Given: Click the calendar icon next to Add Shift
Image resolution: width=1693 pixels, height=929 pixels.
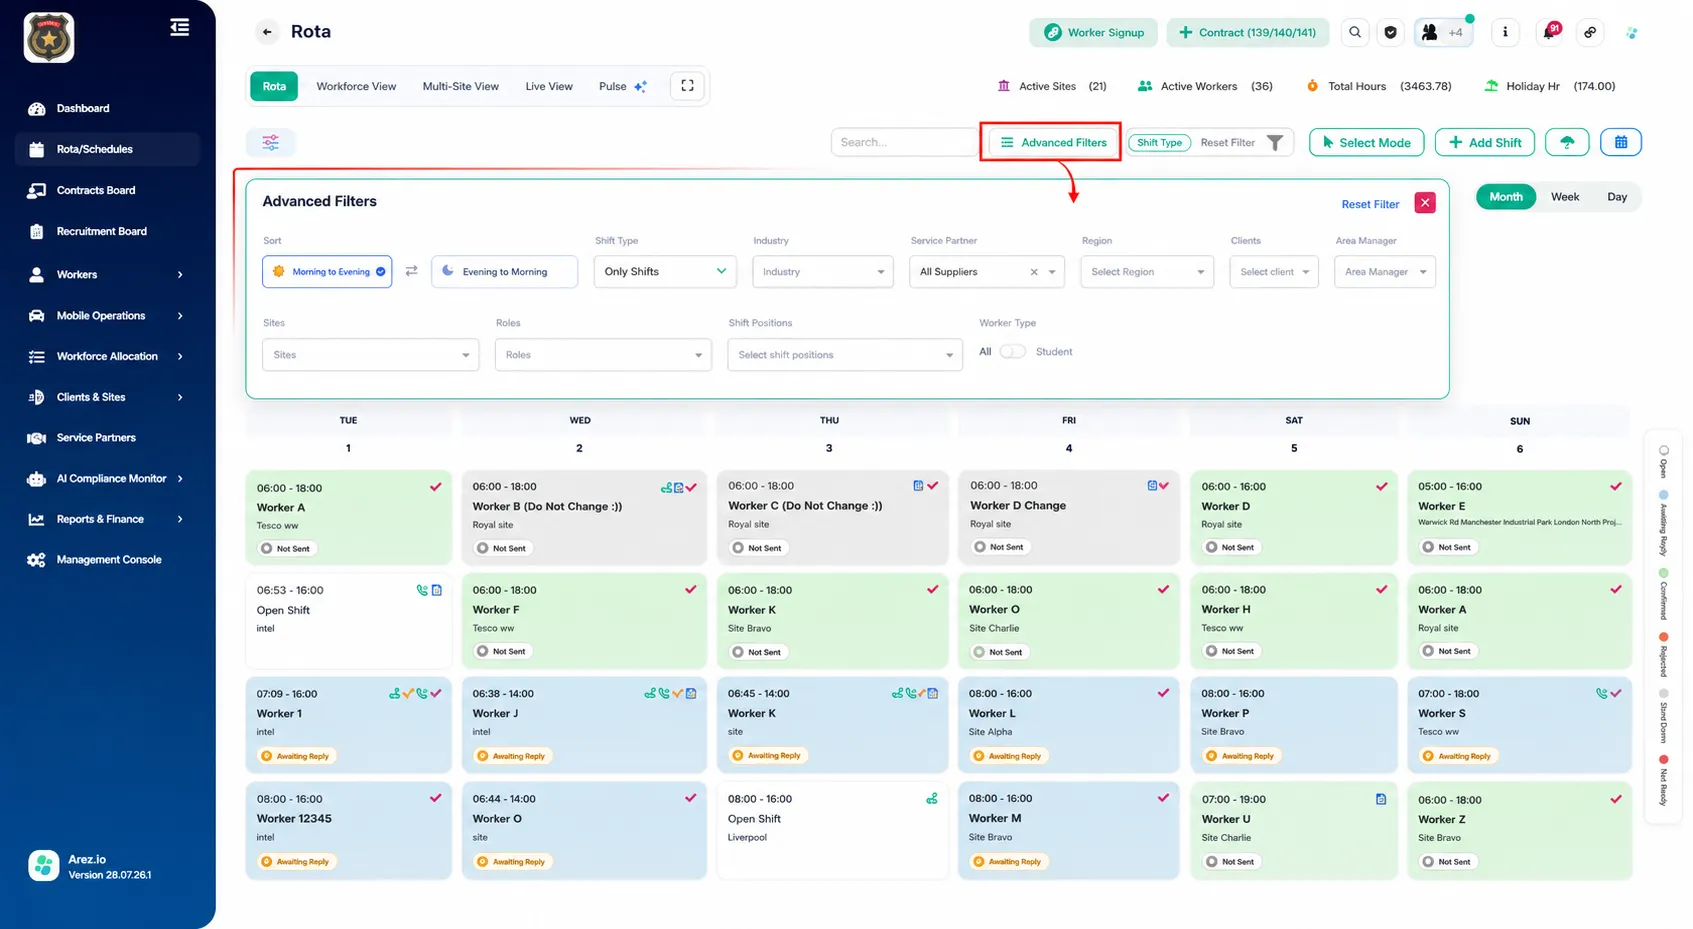Looking at the screenshot, I should tap(1620, 142).
